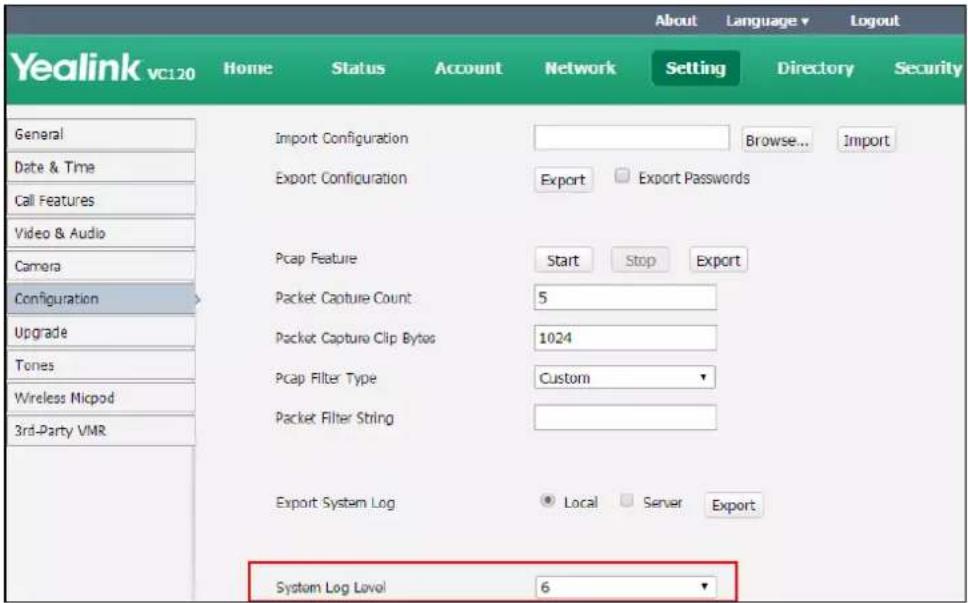Viewport: 968px width, 603px height.
Task: Open the Account tab
Action: pyautogui.click(x=468, y=68)
